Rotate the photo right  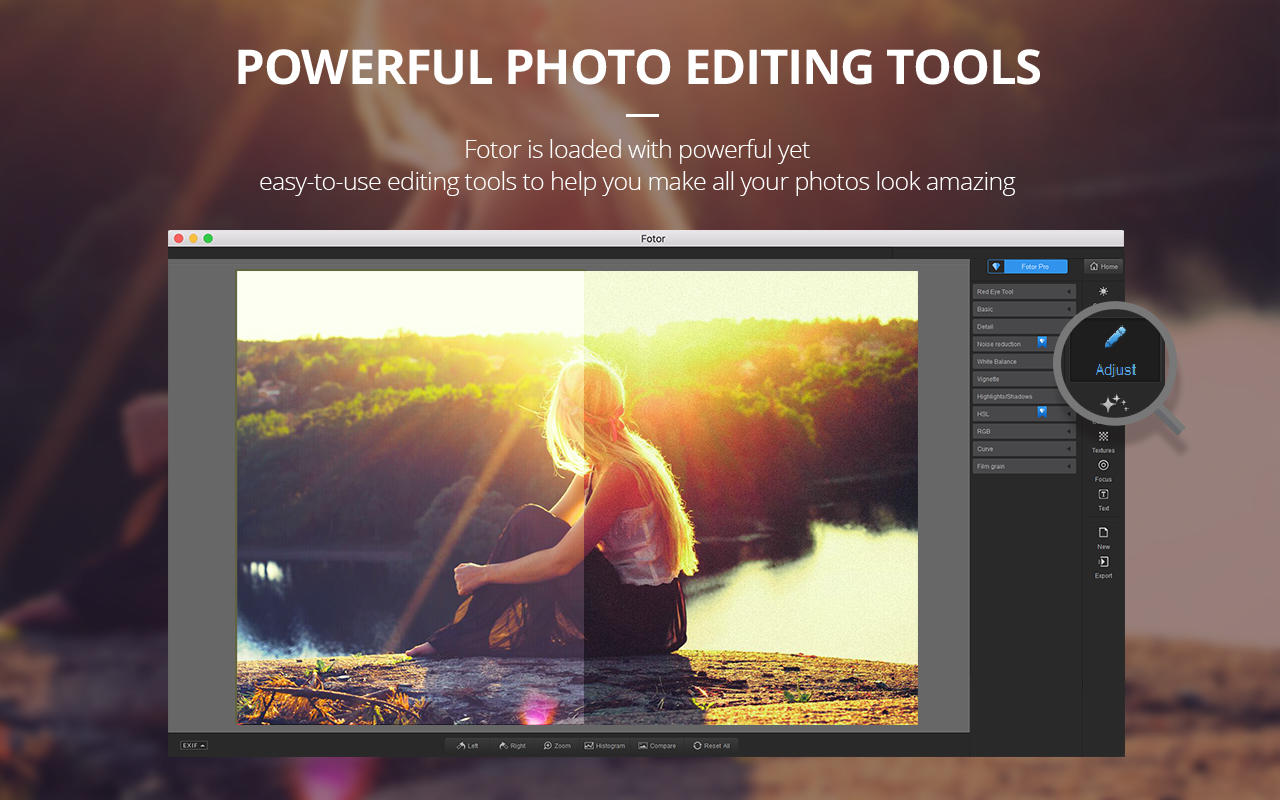tap(512, 745)
